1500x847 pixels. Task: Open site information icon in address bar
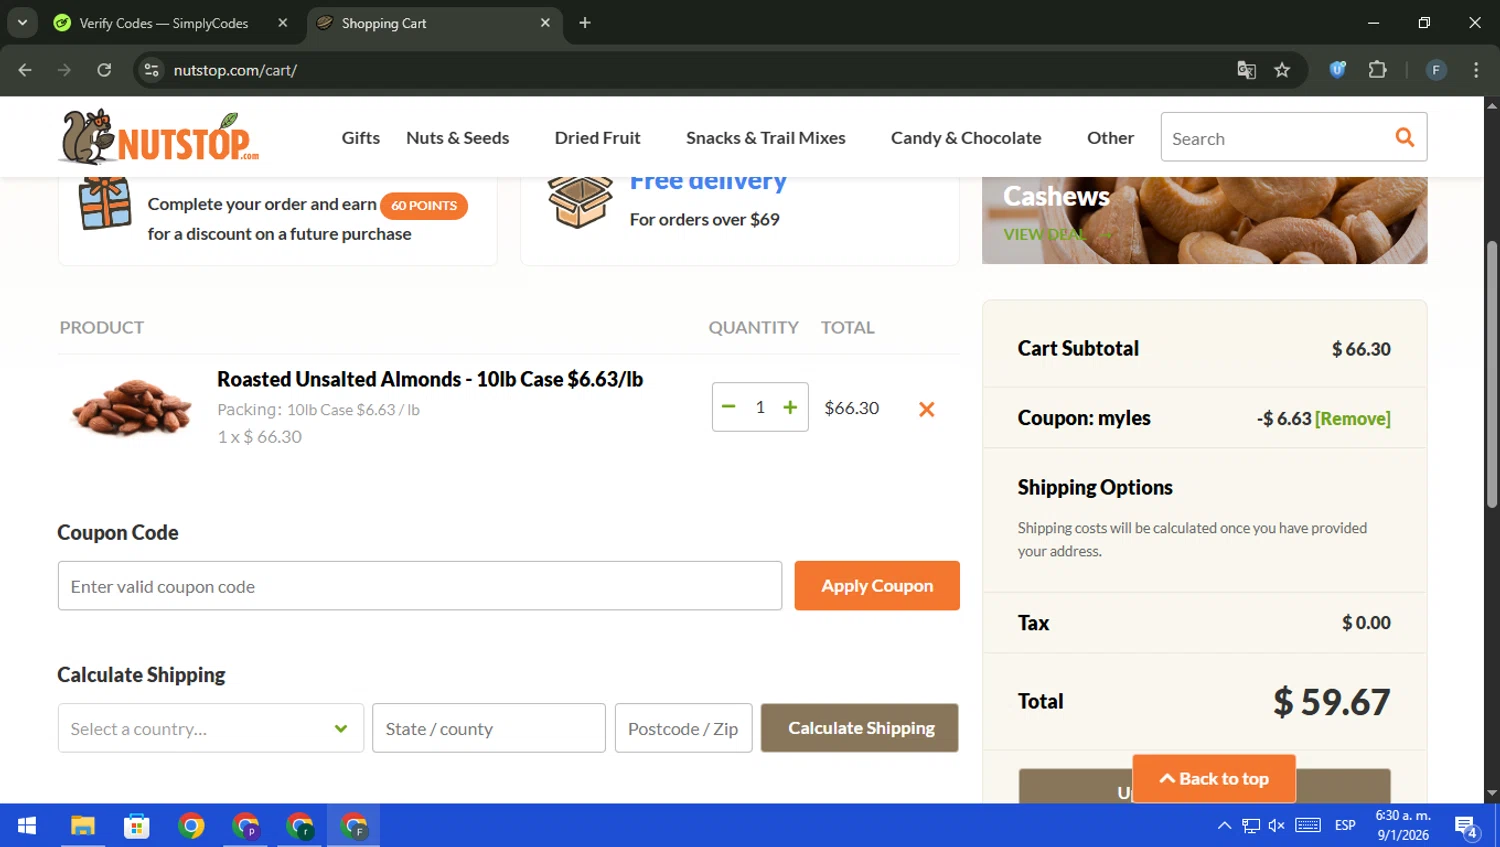(151, 70)
